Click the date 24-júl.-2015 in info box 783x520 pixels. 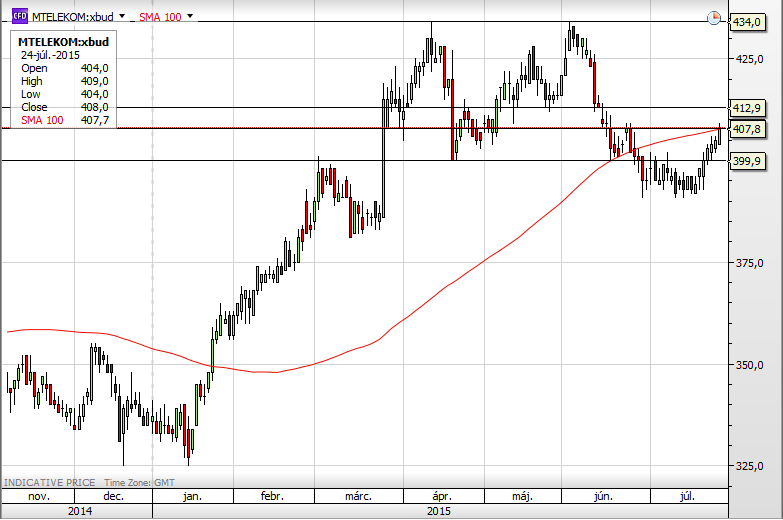tap(50, 55)
